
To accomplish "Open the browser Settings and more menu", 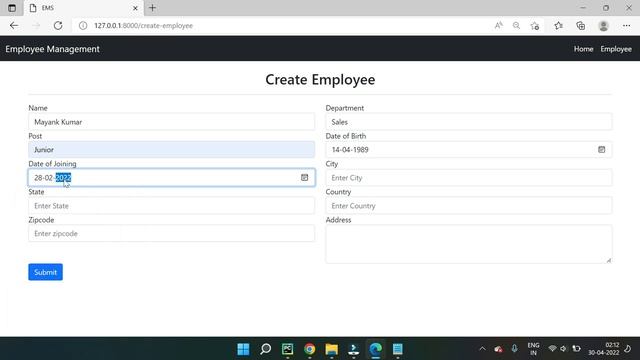I will 627,25.
